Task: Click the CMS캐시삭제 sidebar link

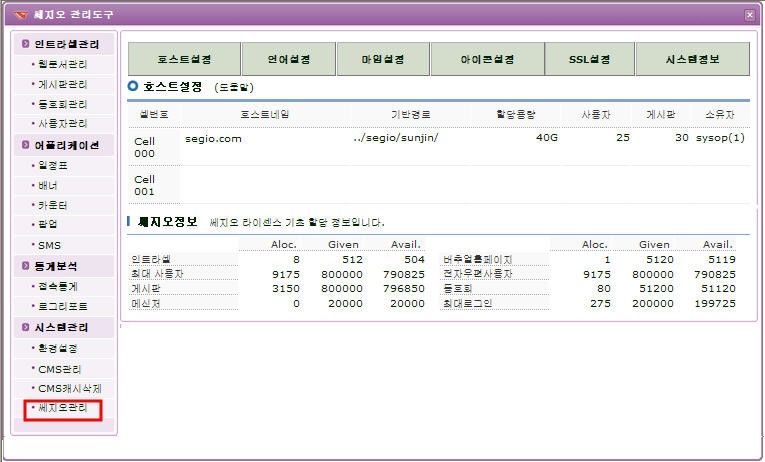Action: 68,387
